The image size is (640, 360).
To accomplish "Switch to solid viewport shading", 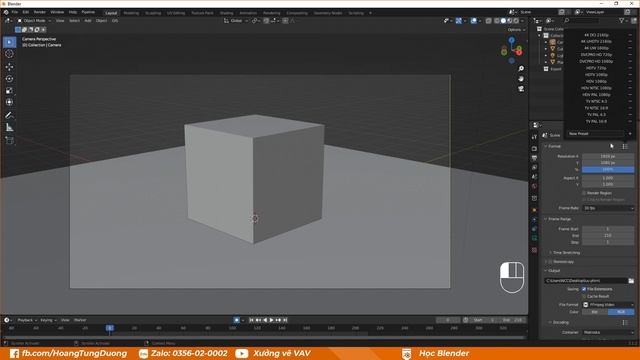I will (x=503, y=20).
